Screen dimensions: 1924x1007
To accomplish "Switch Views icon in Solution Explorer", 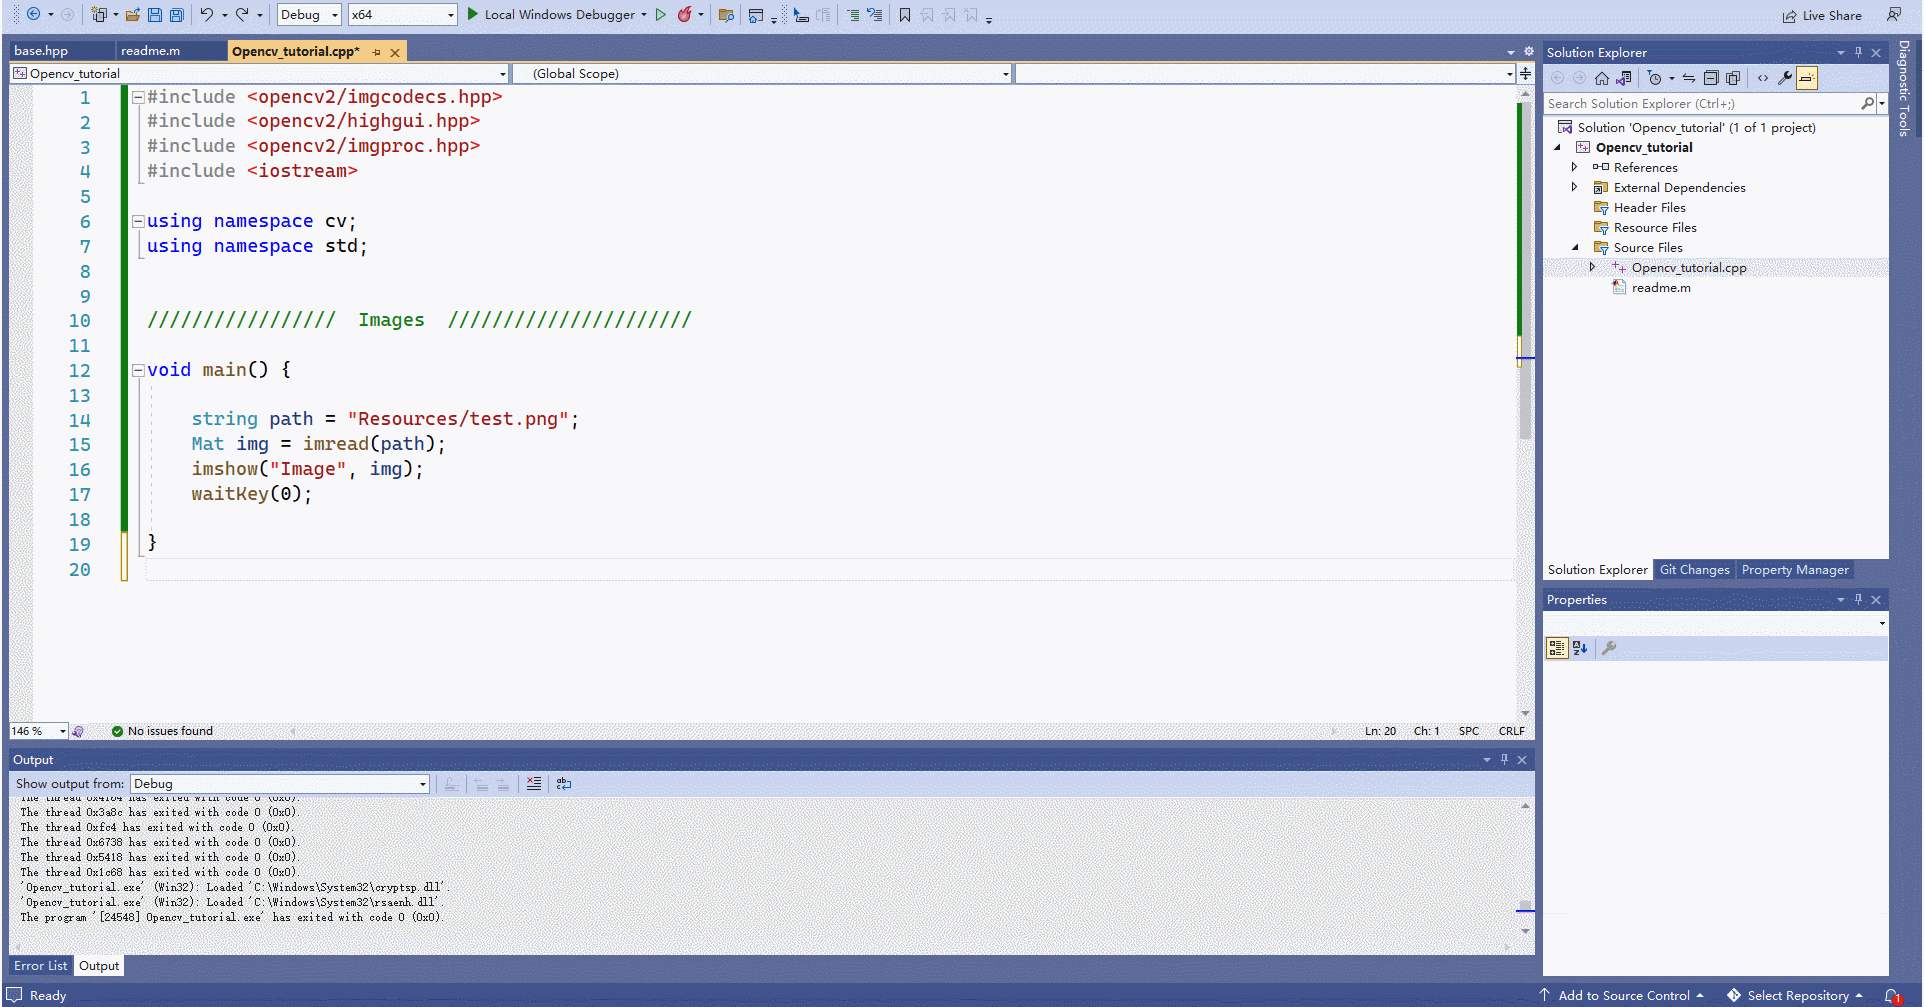I will tap(1624, 78).
